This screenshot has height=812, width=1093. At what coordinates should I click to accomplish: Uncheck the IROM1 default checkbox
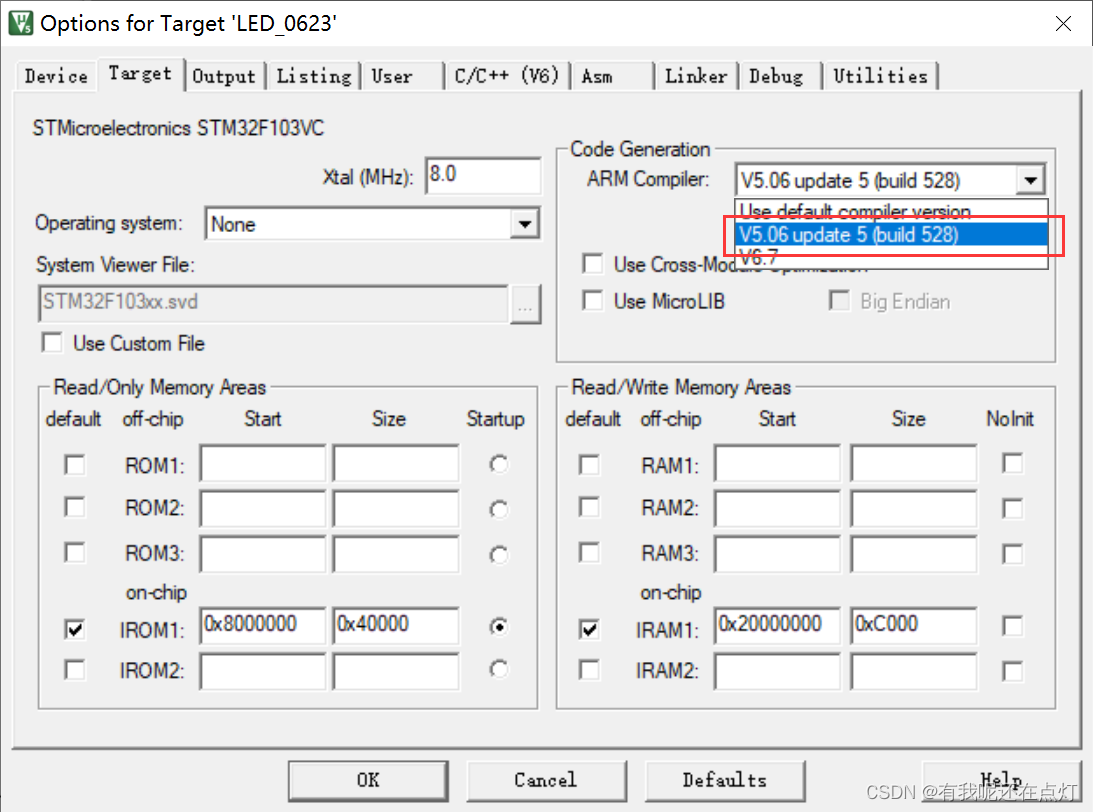tap(73, 629)
